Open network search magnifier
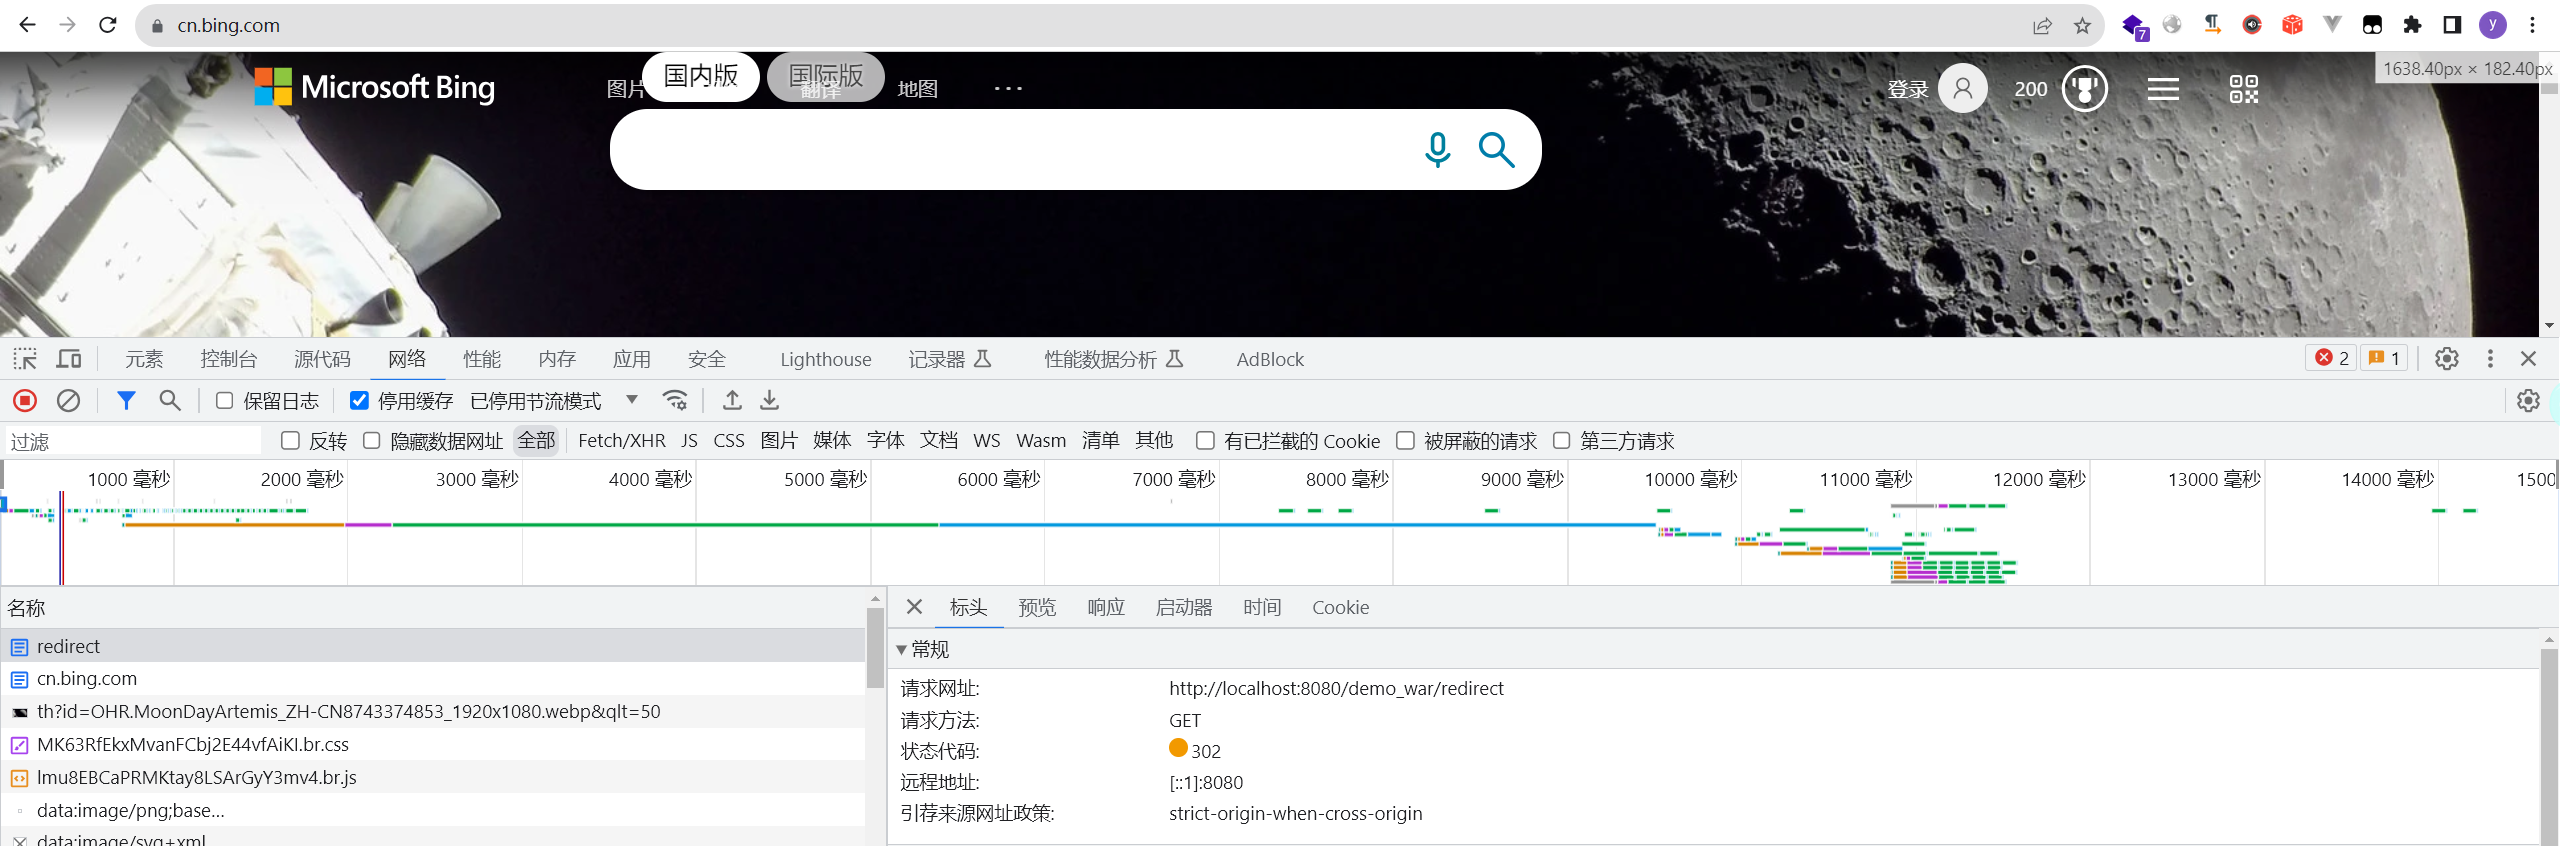 (170, 401)
